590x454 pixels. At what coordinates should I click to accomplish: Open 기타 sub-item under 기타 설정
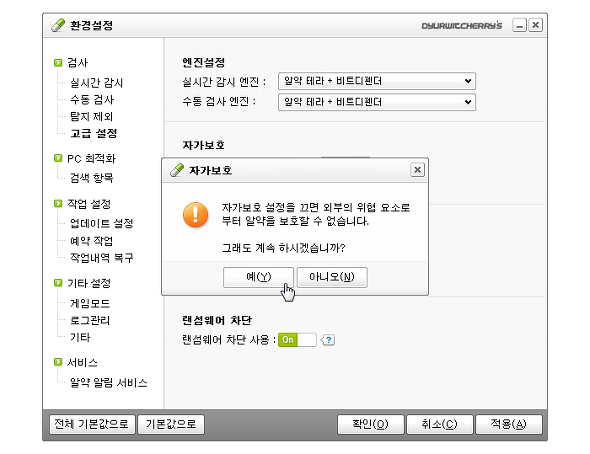tap(80, 337)
